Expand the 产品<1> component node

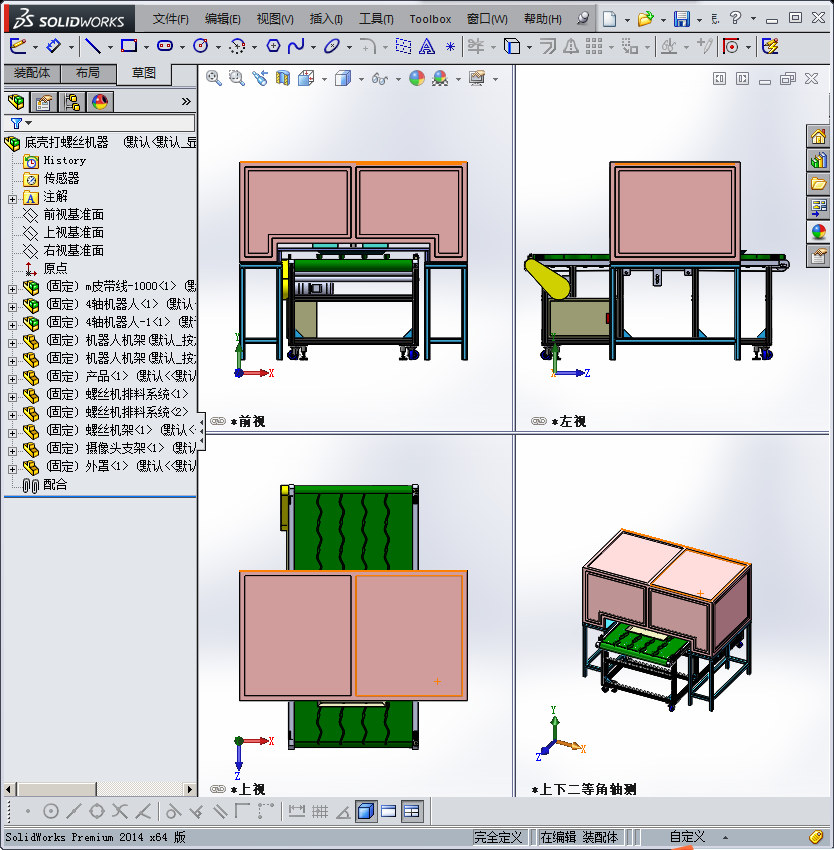[x=12, y=379]
